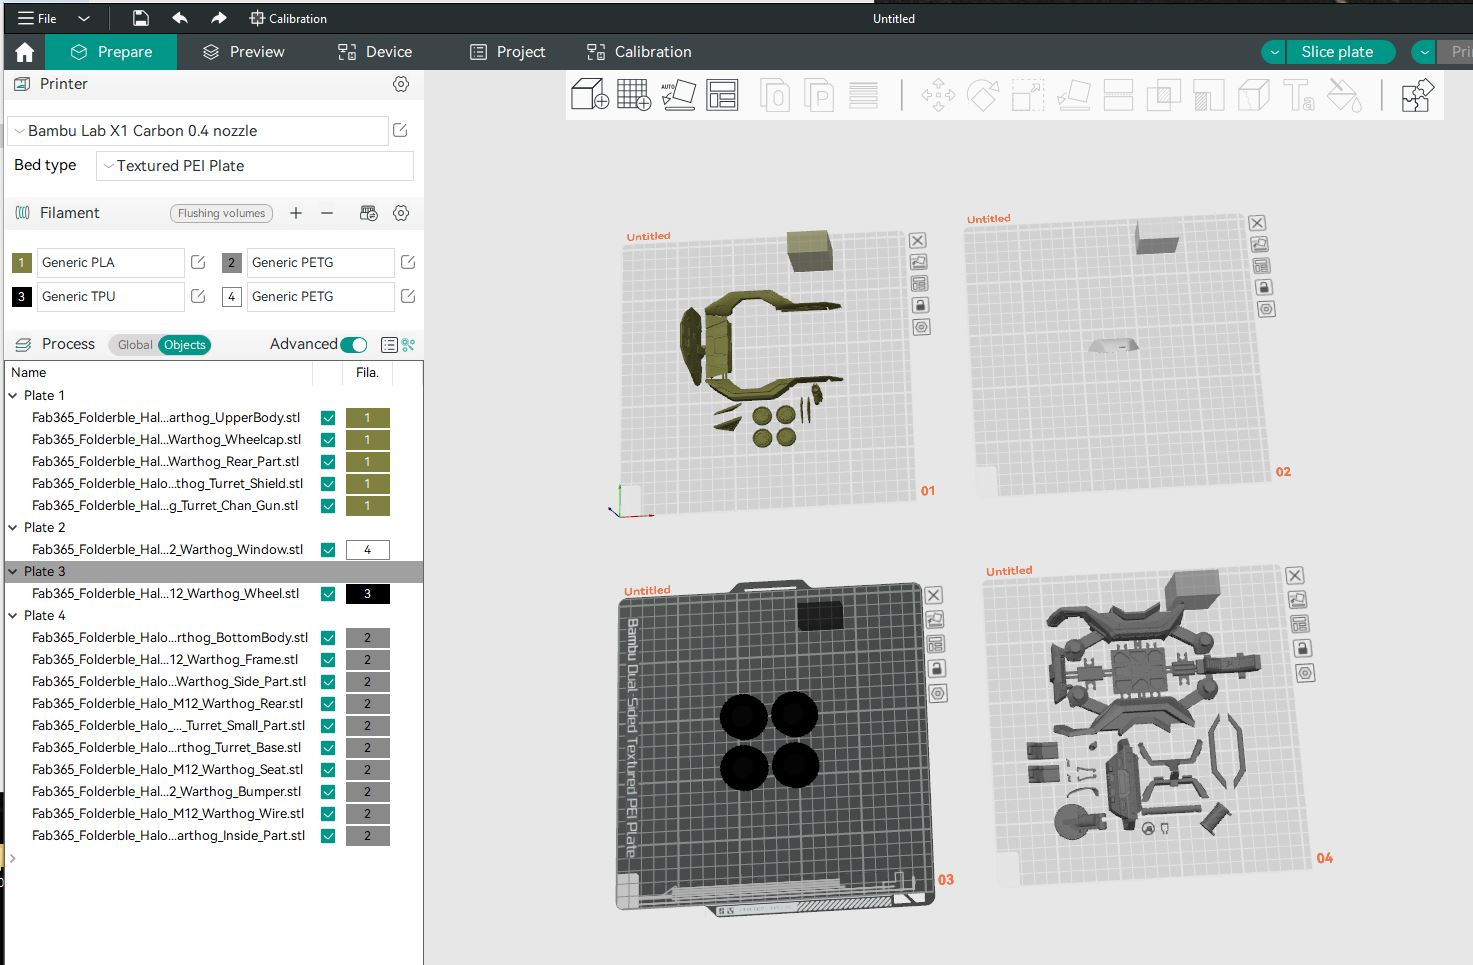Uncheck Warthog_Wheel.stl printable checkbox

328,594
